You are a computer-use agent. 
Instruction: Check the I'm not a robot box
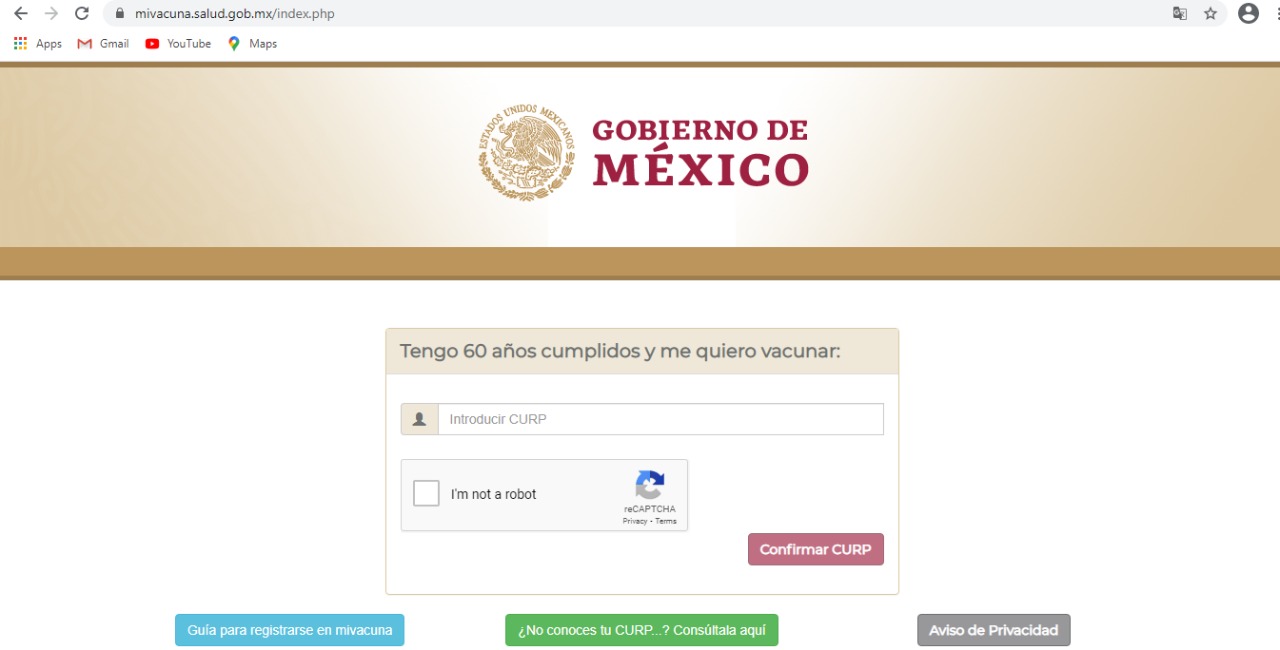pyautogui.click(x=427, y=494)
